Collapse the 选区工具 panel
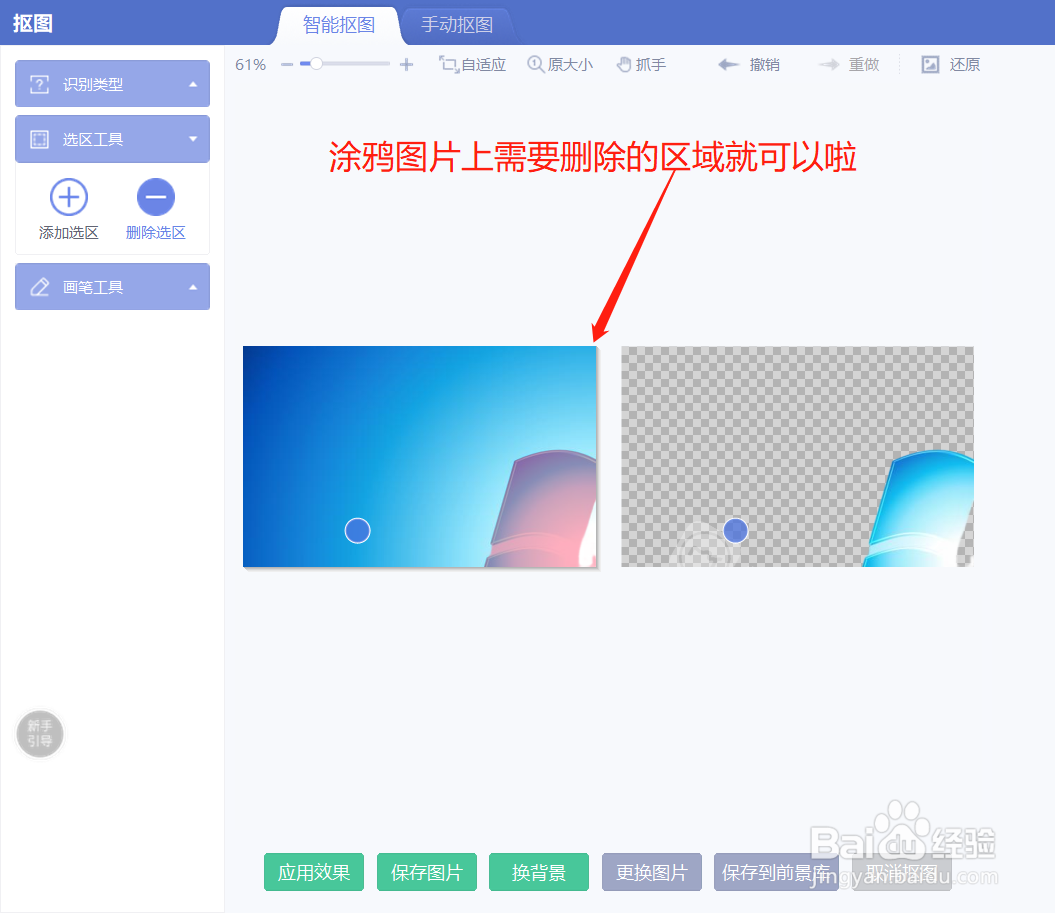Viewport: 1055px width, 913px height. [112, 139]
